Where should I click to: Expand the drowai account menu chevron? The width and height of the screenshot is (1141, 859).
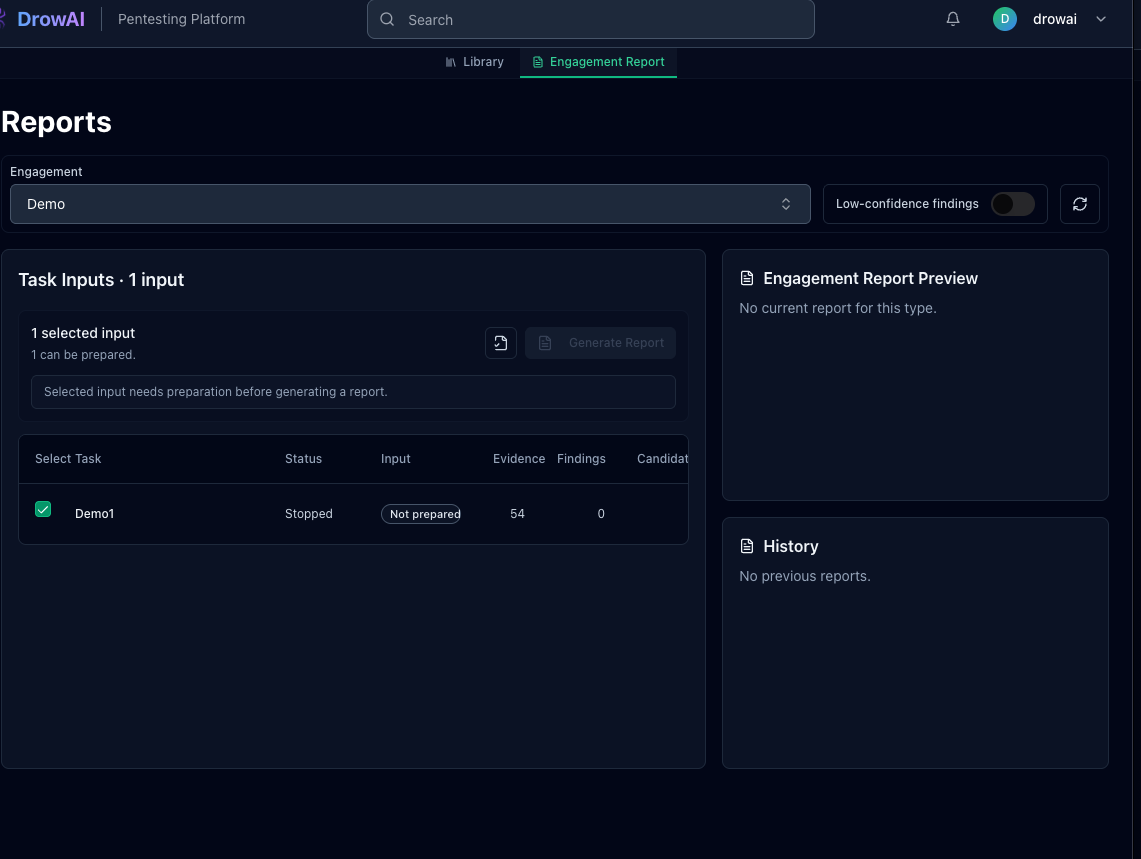(1101, 19)
